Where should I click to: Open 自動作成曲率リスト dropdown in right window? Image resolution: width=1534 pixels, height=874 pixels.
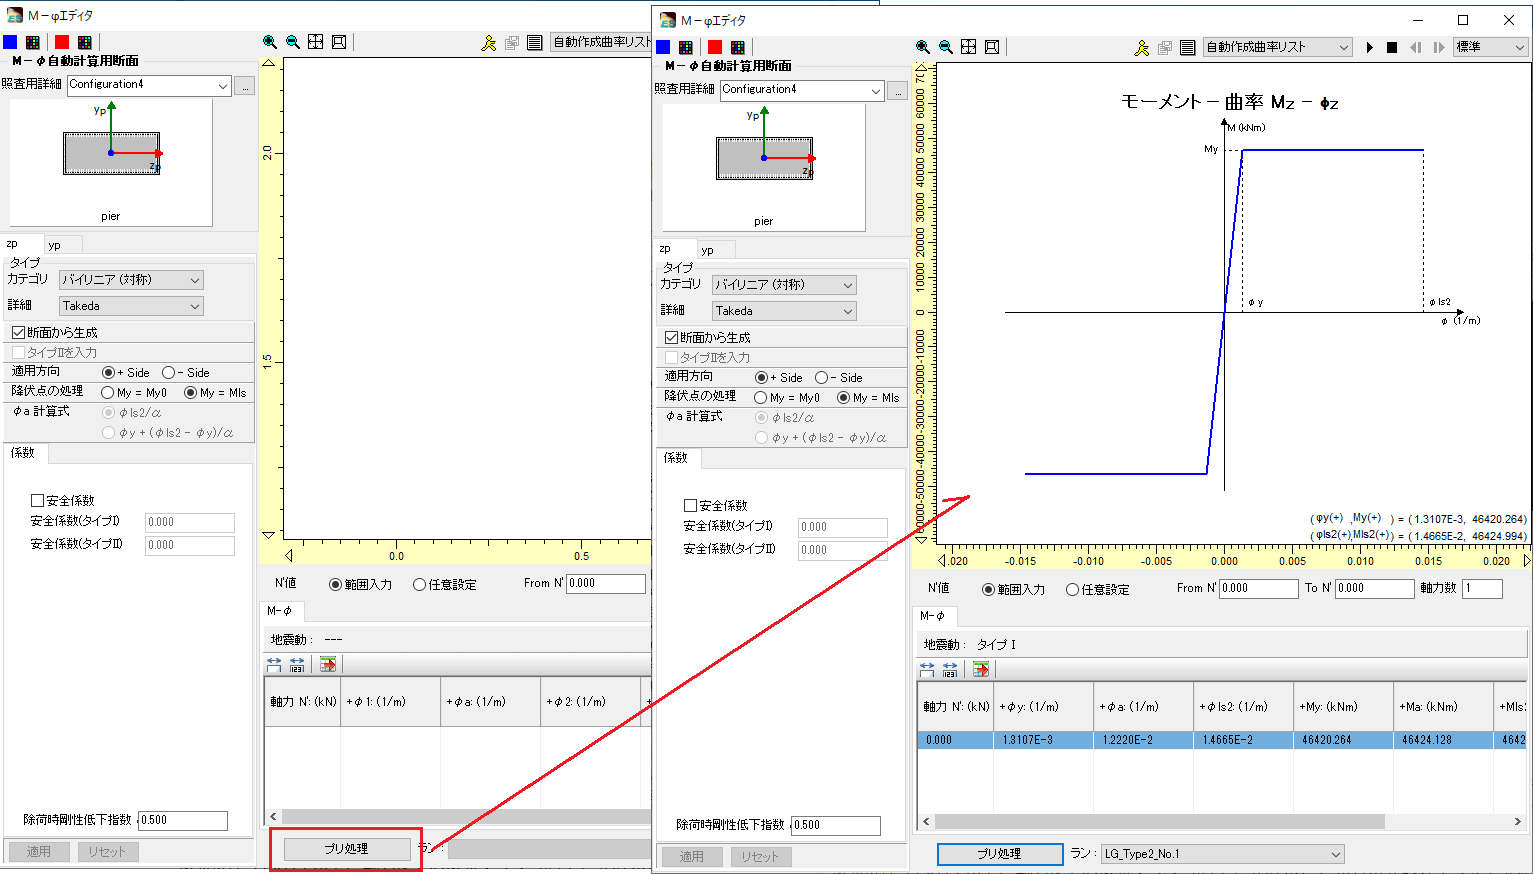pyautogui.click(x=1278, y=47)
